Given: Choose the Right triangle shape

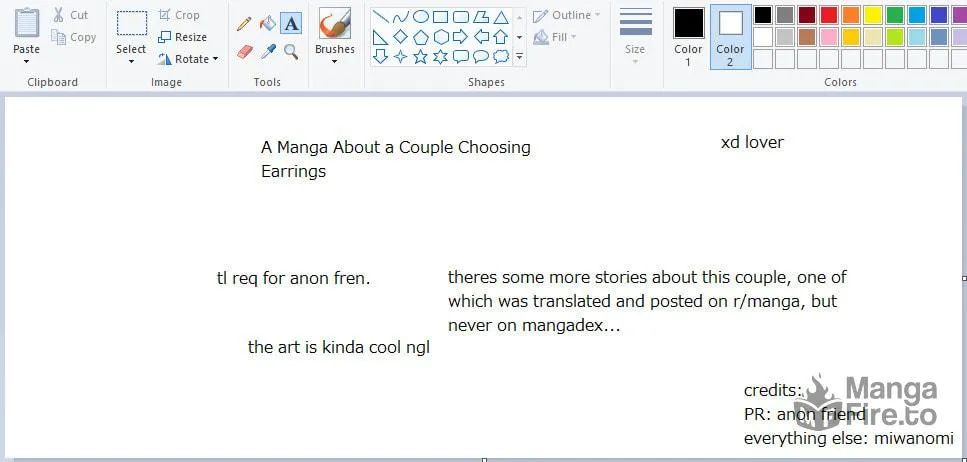Looking at the screenshot, I should [381, 37].
